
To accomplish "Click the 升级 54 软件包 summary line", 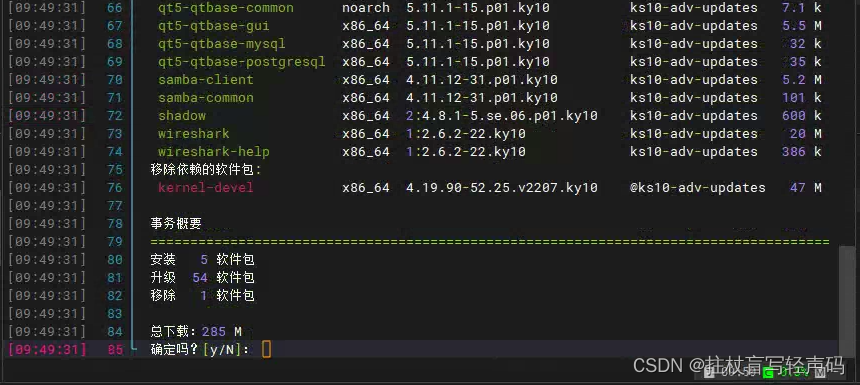I will [x=202, y=278].
